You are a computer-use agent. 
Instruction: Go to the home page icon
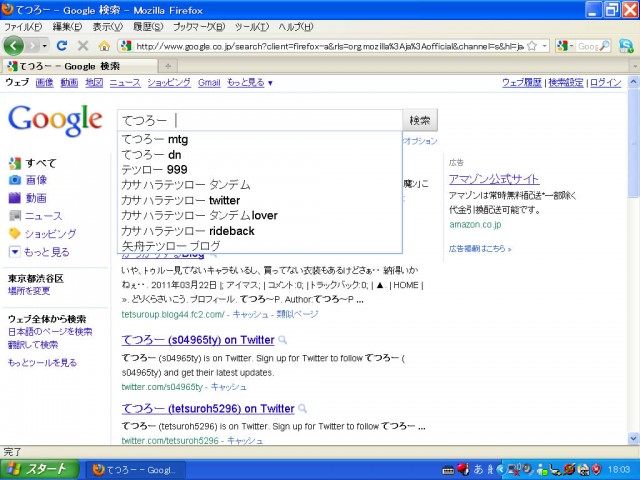click(104, 46)
